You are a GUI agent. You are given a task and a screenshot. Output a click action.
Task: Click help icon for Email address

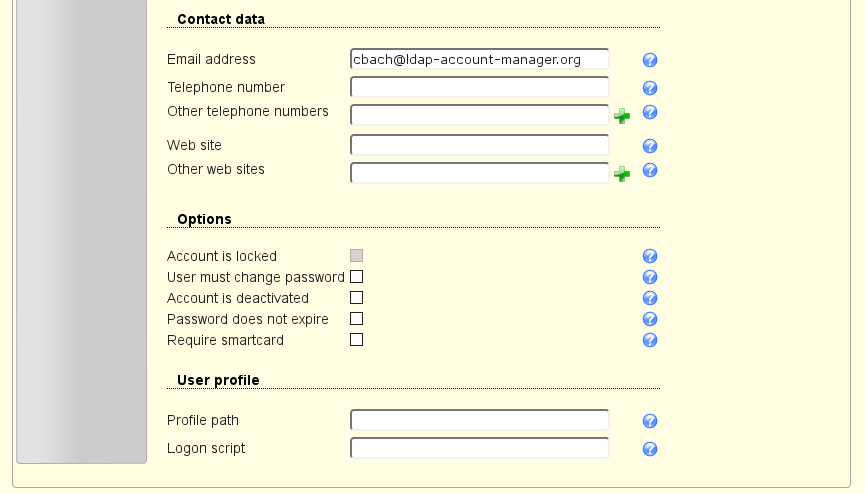tap(650, 60)
